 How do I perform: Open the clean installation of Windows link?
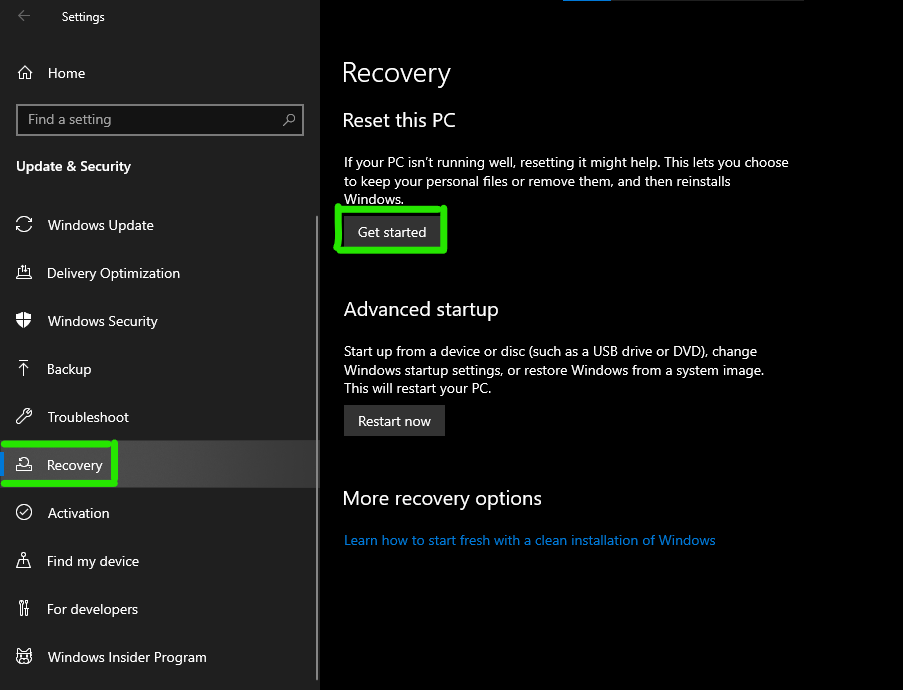coord(529,540)
